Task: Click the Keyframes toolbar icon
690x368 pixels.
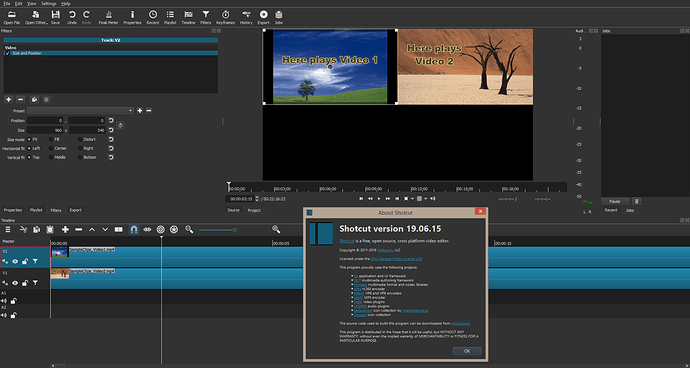Action: [x=225, y=17]
